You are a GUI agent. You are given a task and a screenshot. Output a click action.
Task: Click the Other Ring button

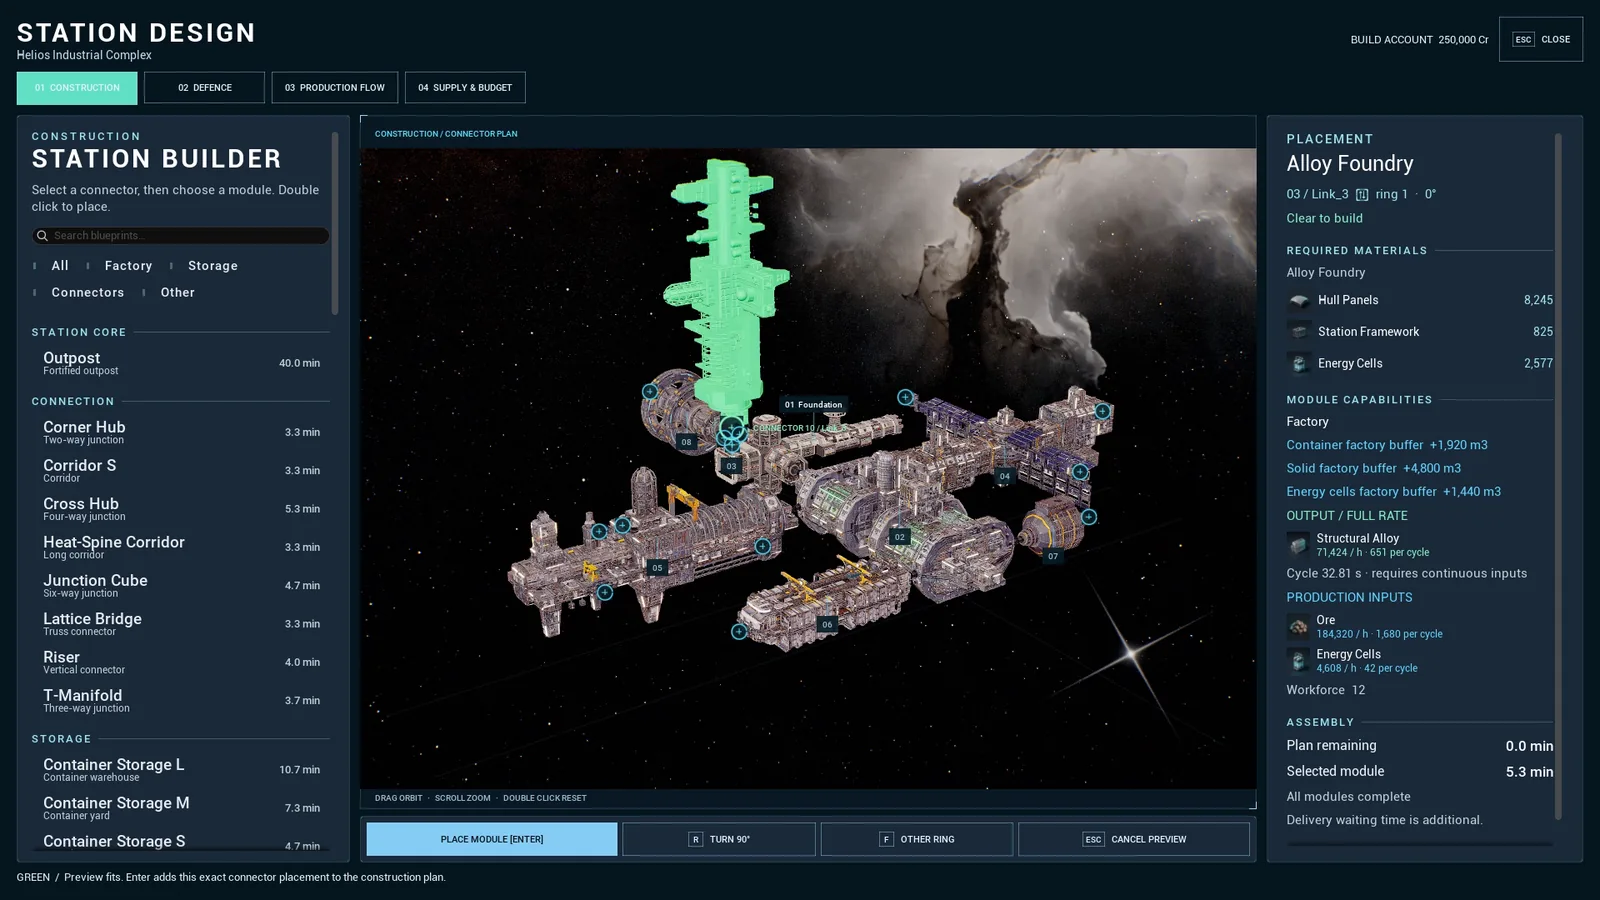pyautogui.click(x=917, y=840)
